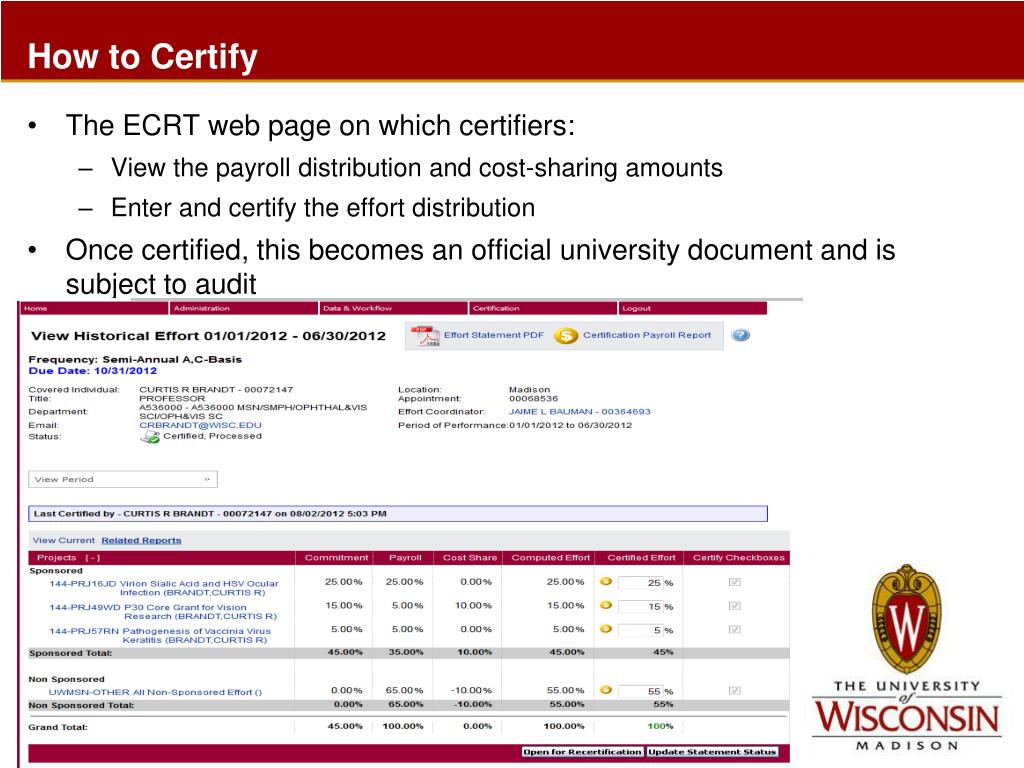Click the Certify Checkboxes column header
The image size is (1024, 768).
tap(739, 558)
